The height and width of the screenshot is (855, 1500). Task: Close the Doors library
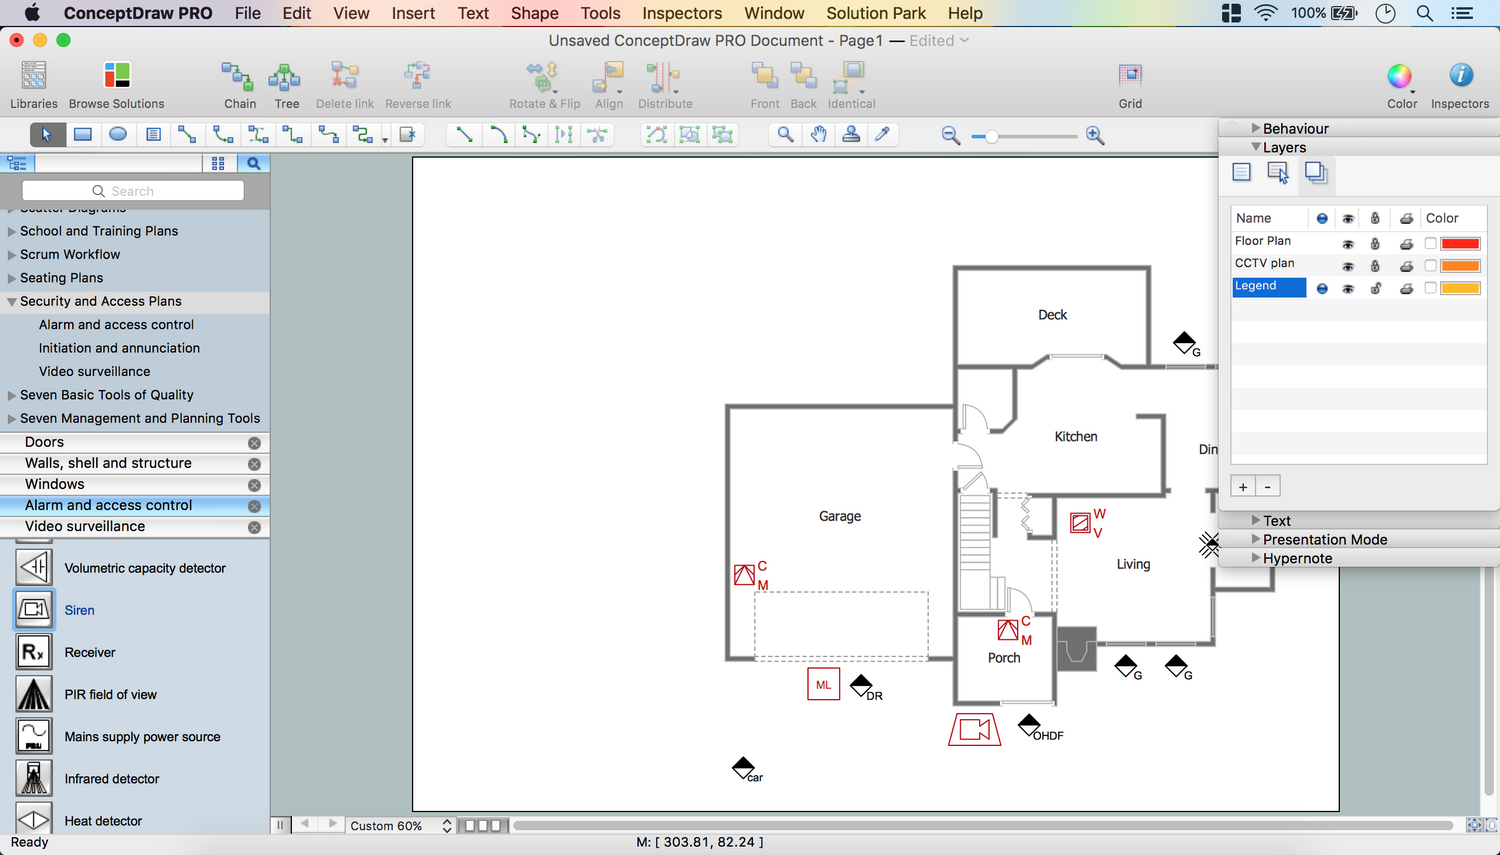point(254,443)
